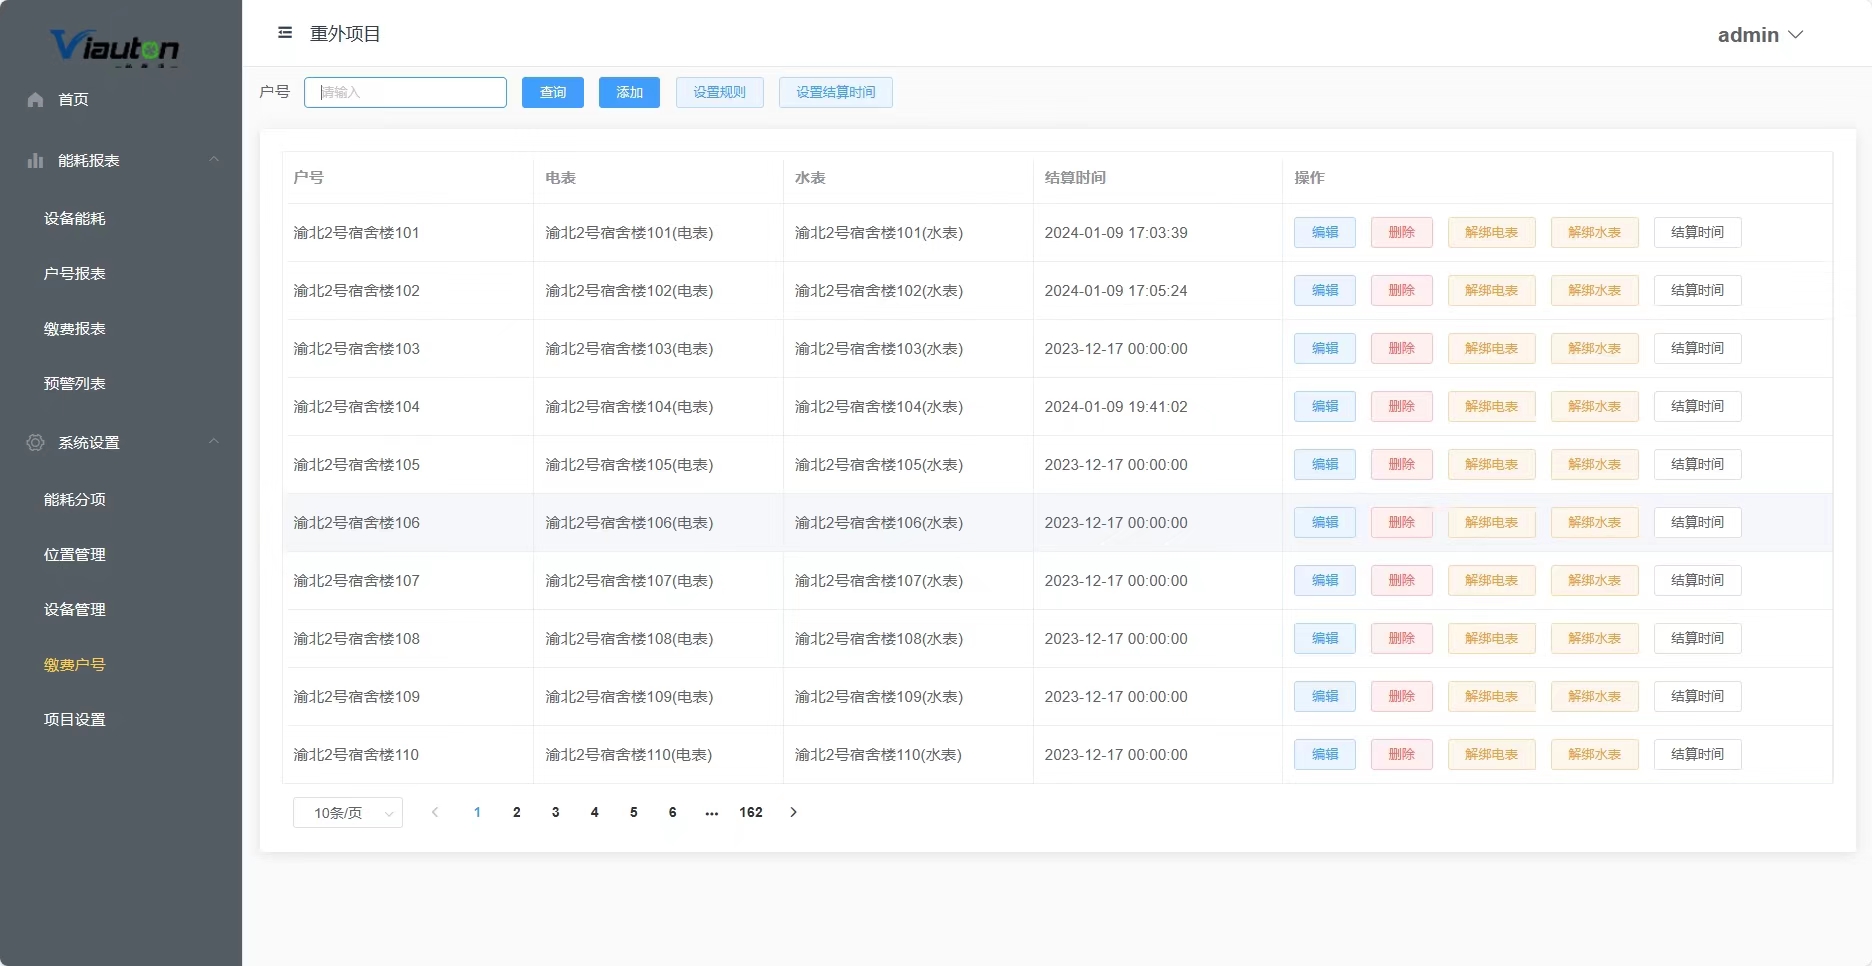Collapse the 能耗报表 menu chevron
Viewport: 1872px width, 966px height.
214,160
